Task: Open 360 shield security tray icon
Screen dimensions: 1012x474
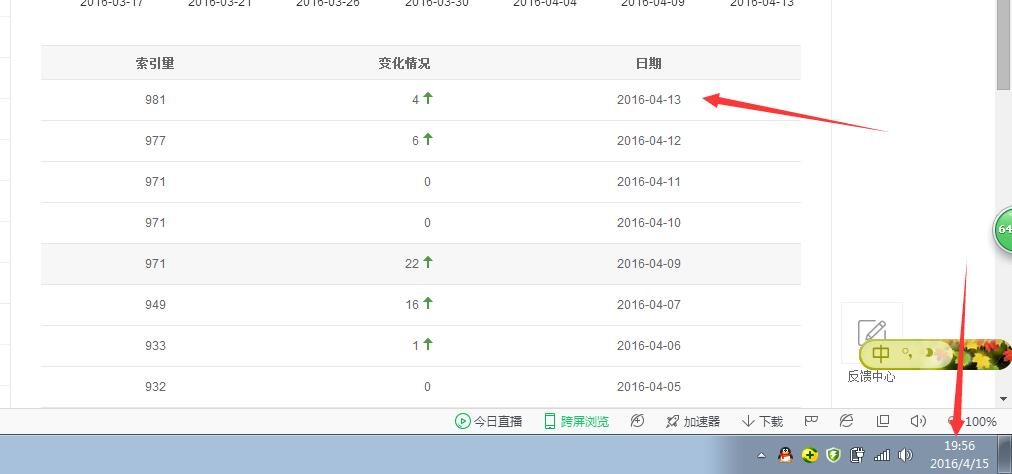Action: click(834, 455)
